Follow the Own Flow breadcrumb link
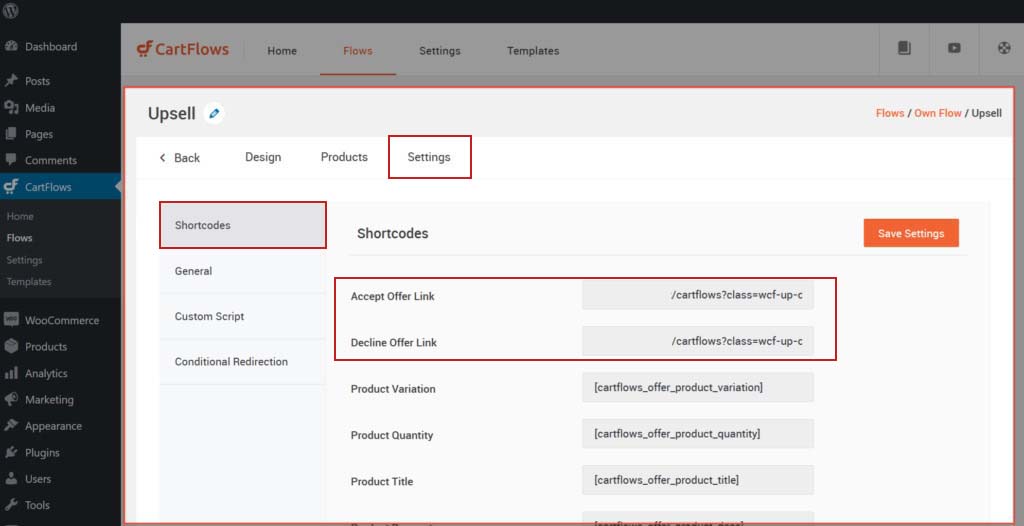This screenshot has height=526, width=1024. [938, 113]
